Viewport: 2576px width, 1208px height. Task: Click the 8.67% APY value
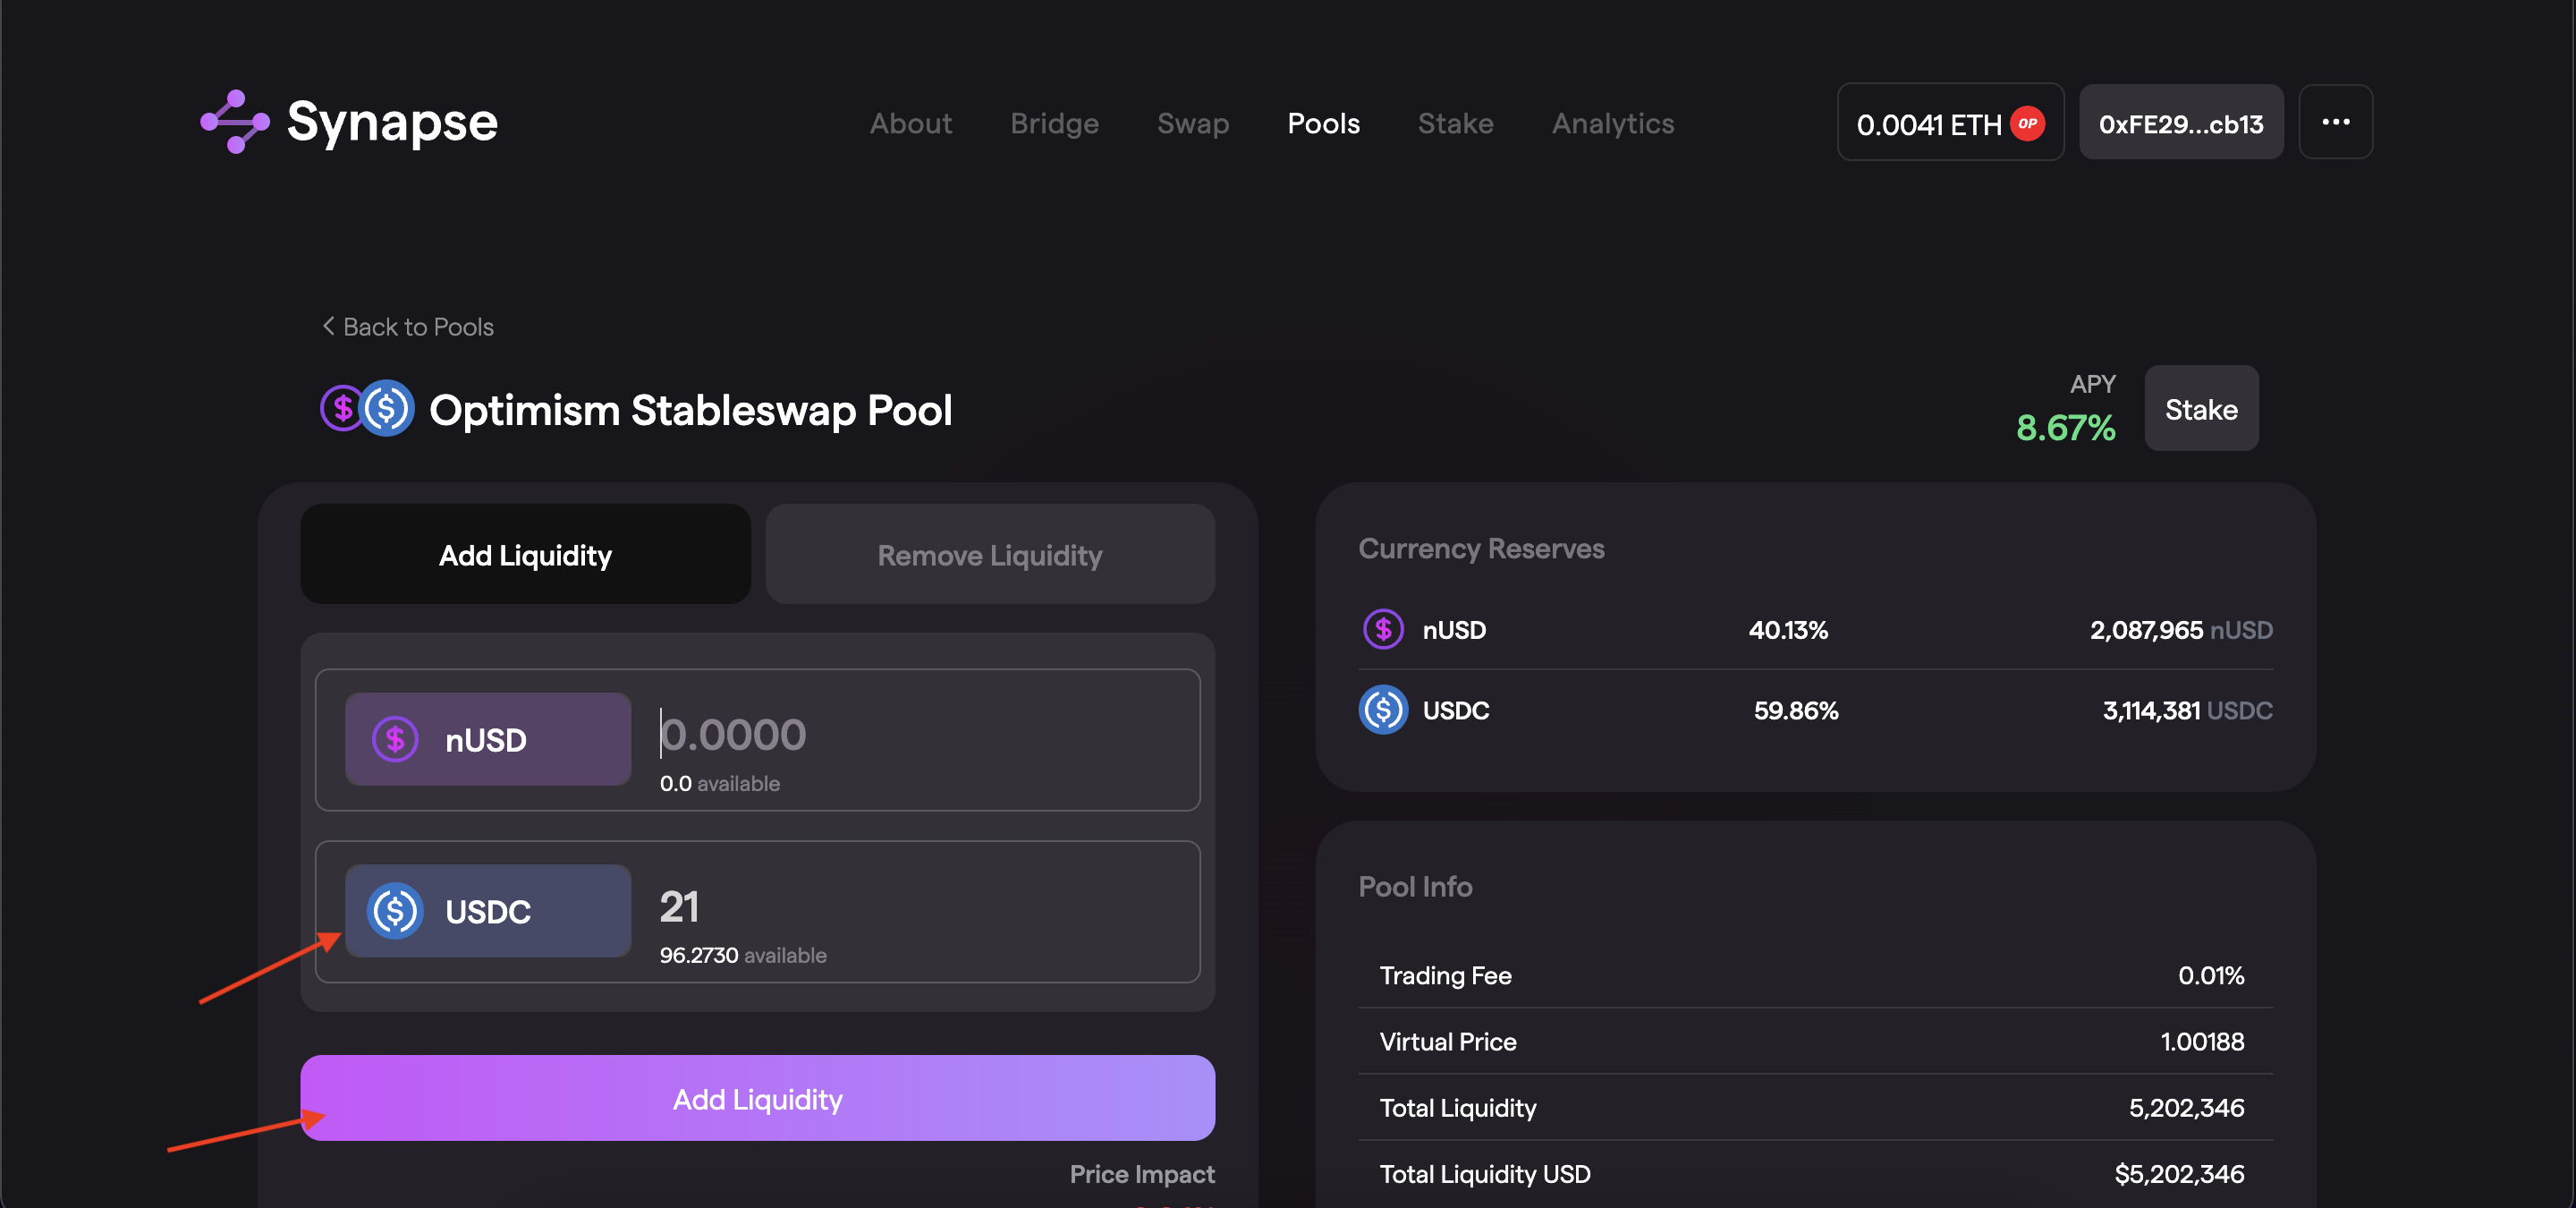(x=2065, y=427)
